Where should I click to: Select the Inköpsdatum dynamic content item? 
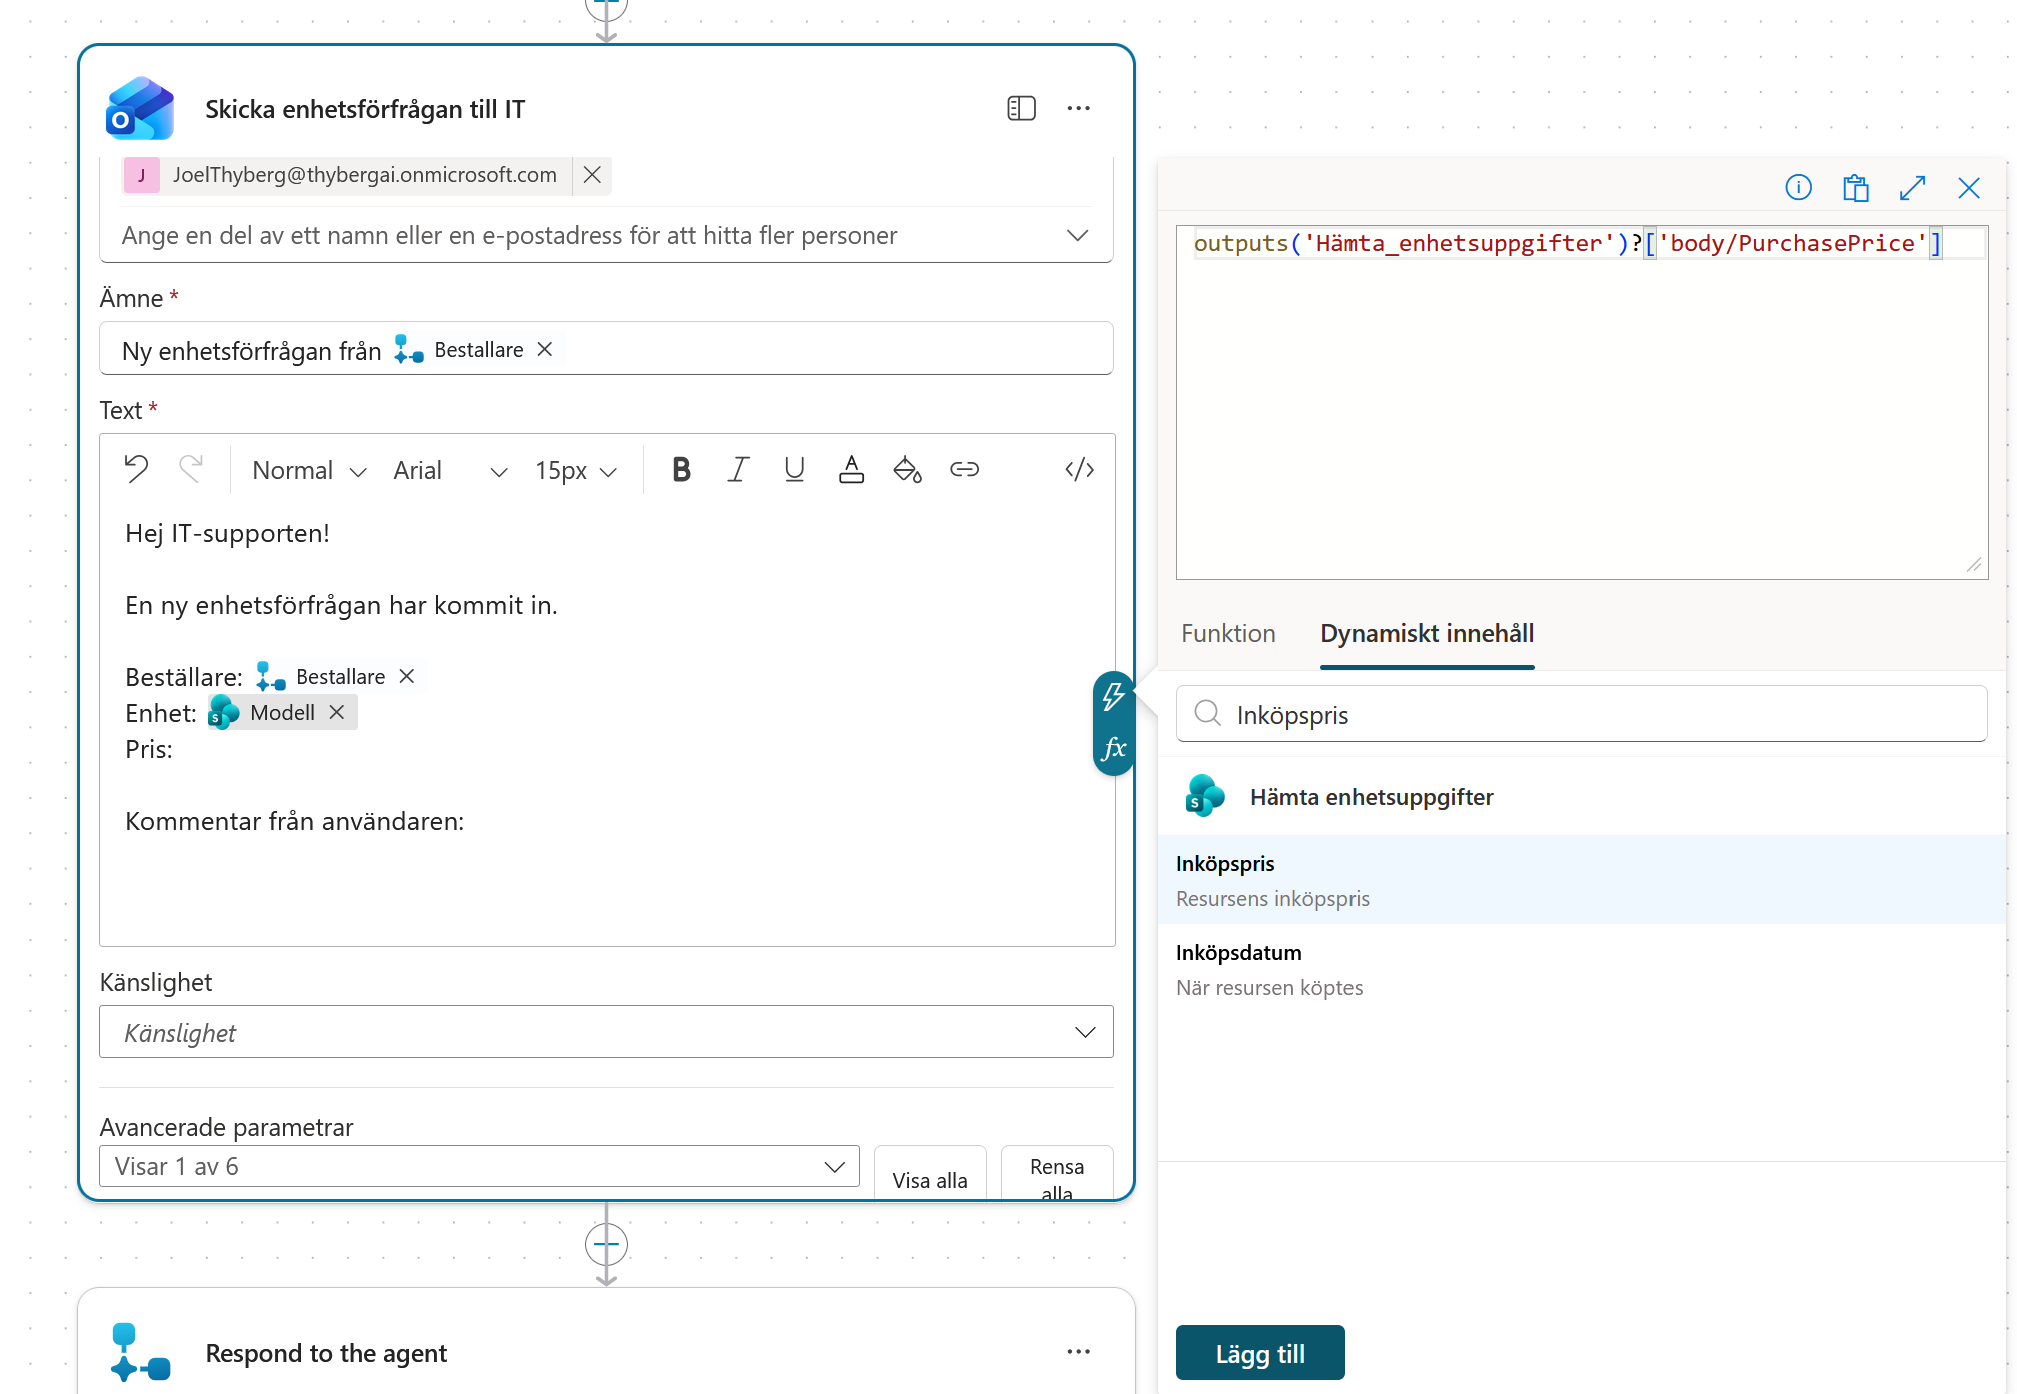[x=1581, y=969]
